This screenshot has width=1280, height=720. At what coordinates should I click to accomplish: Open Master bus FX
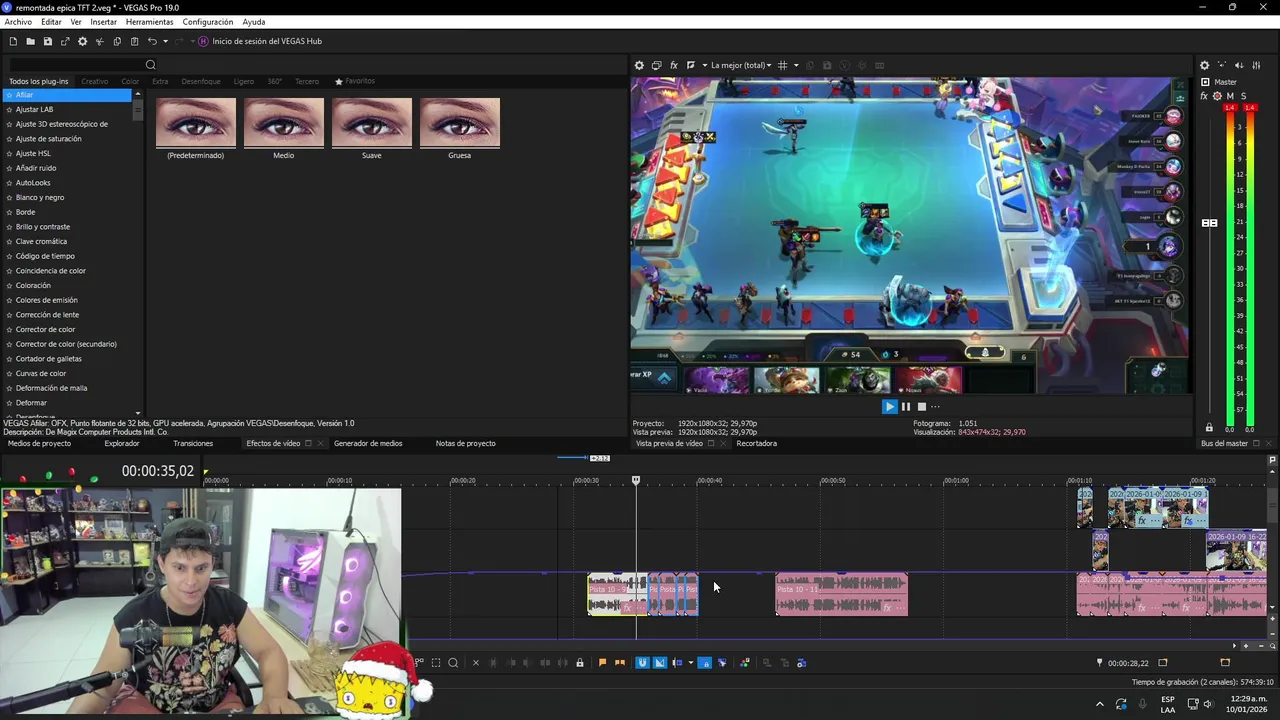pos(1204,96)
